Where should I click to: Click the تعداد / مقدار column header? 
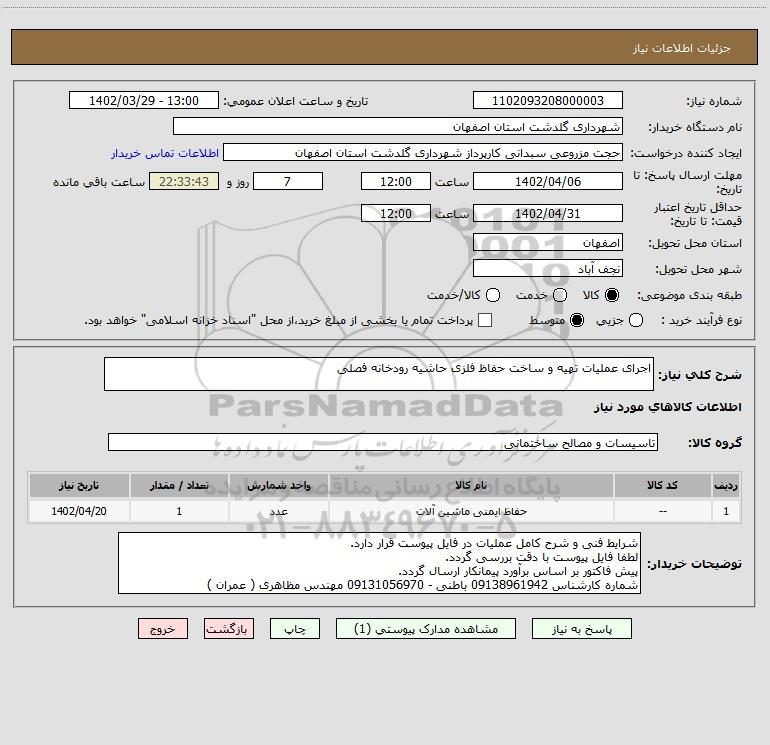179,486
